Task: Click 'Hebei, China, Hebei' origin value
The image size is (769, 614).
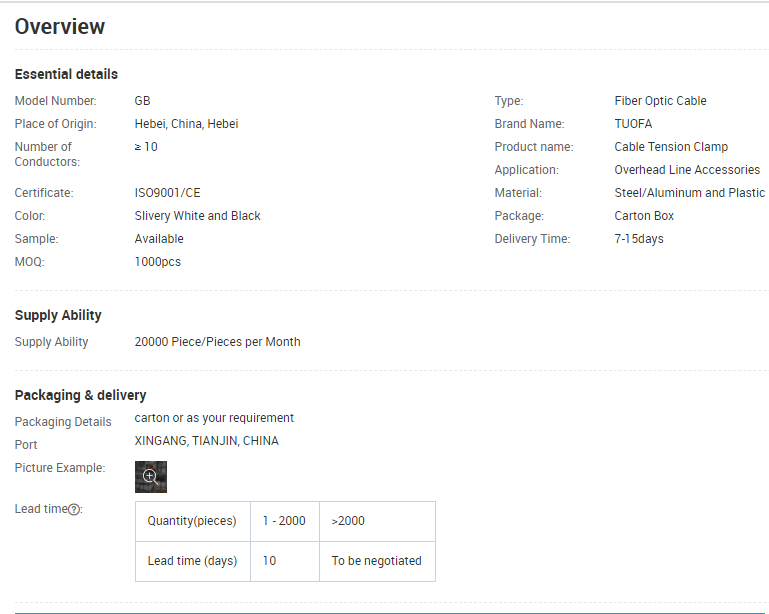Action: point(186,124)
